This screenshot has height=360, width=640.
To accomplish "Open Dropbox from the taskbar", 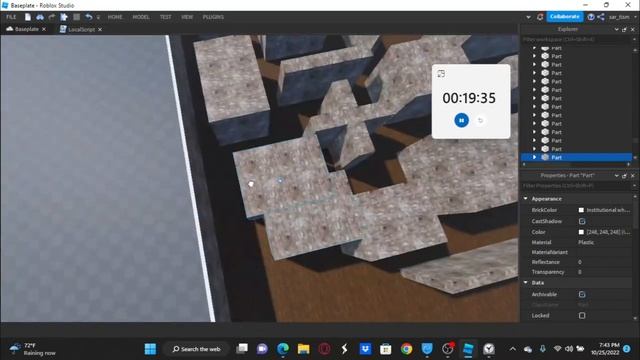I will [365, 349].
